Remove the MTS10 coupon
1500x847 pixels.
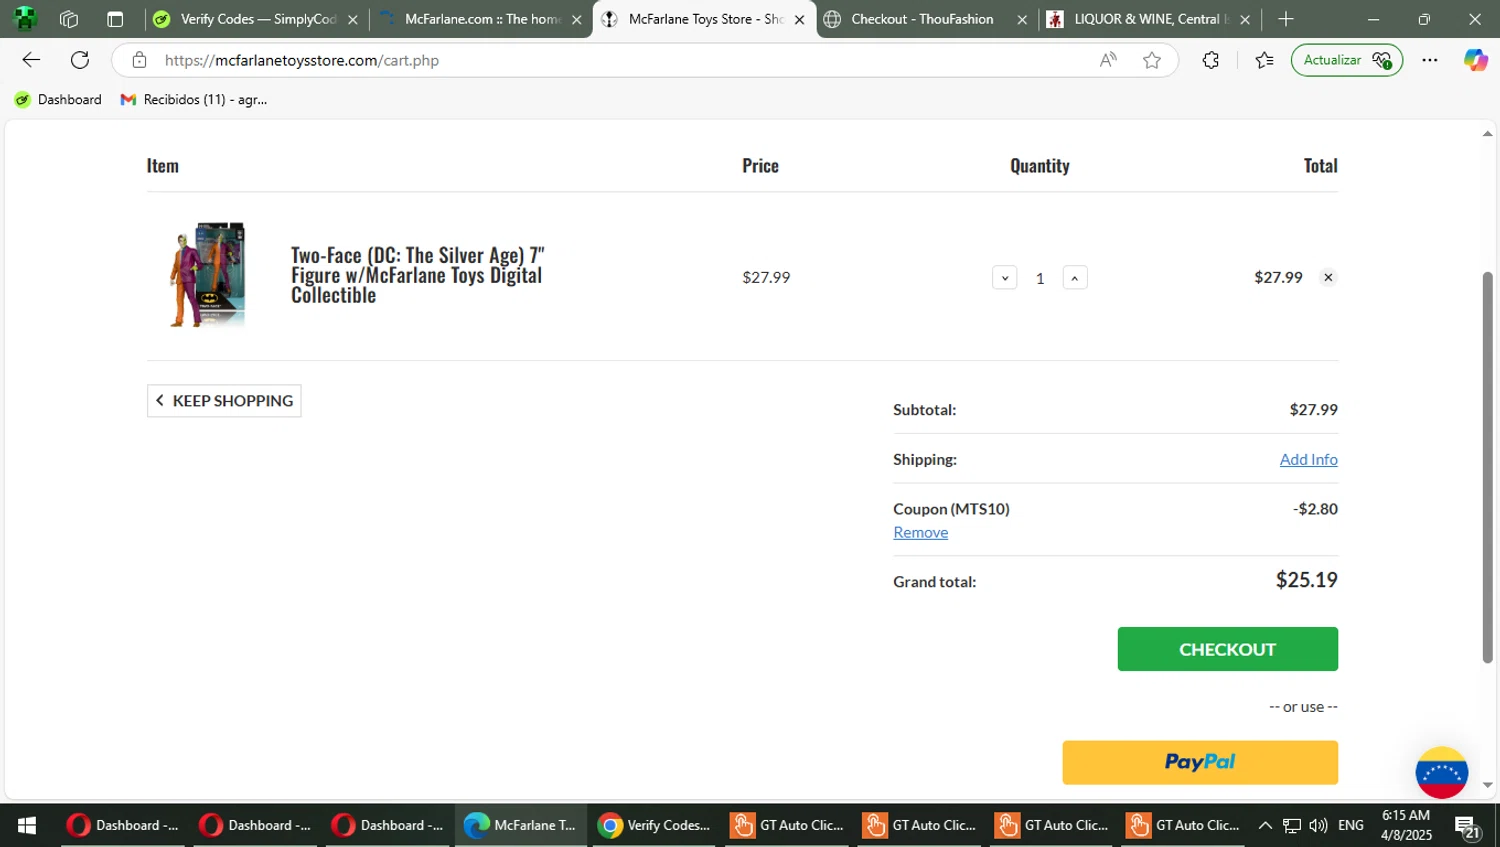click(920, 532)
